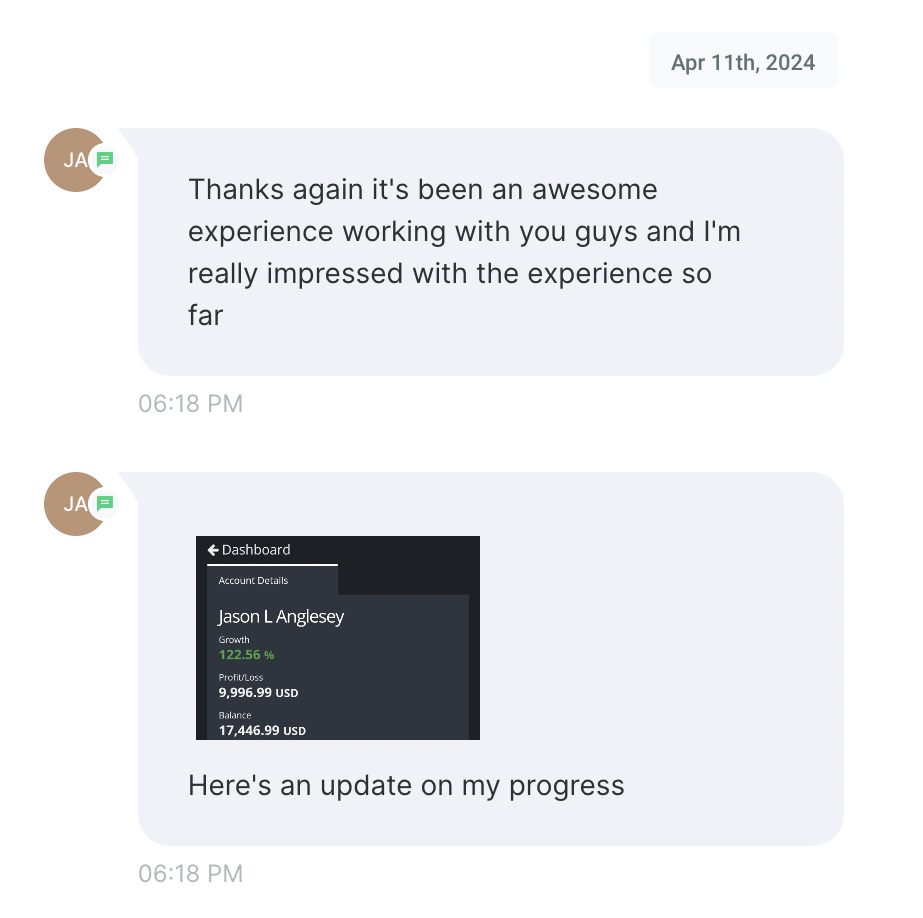This screenshot has height=918, width=923.
Task: Click the first JA avatar circle
Action: click(x=75, y=160)
